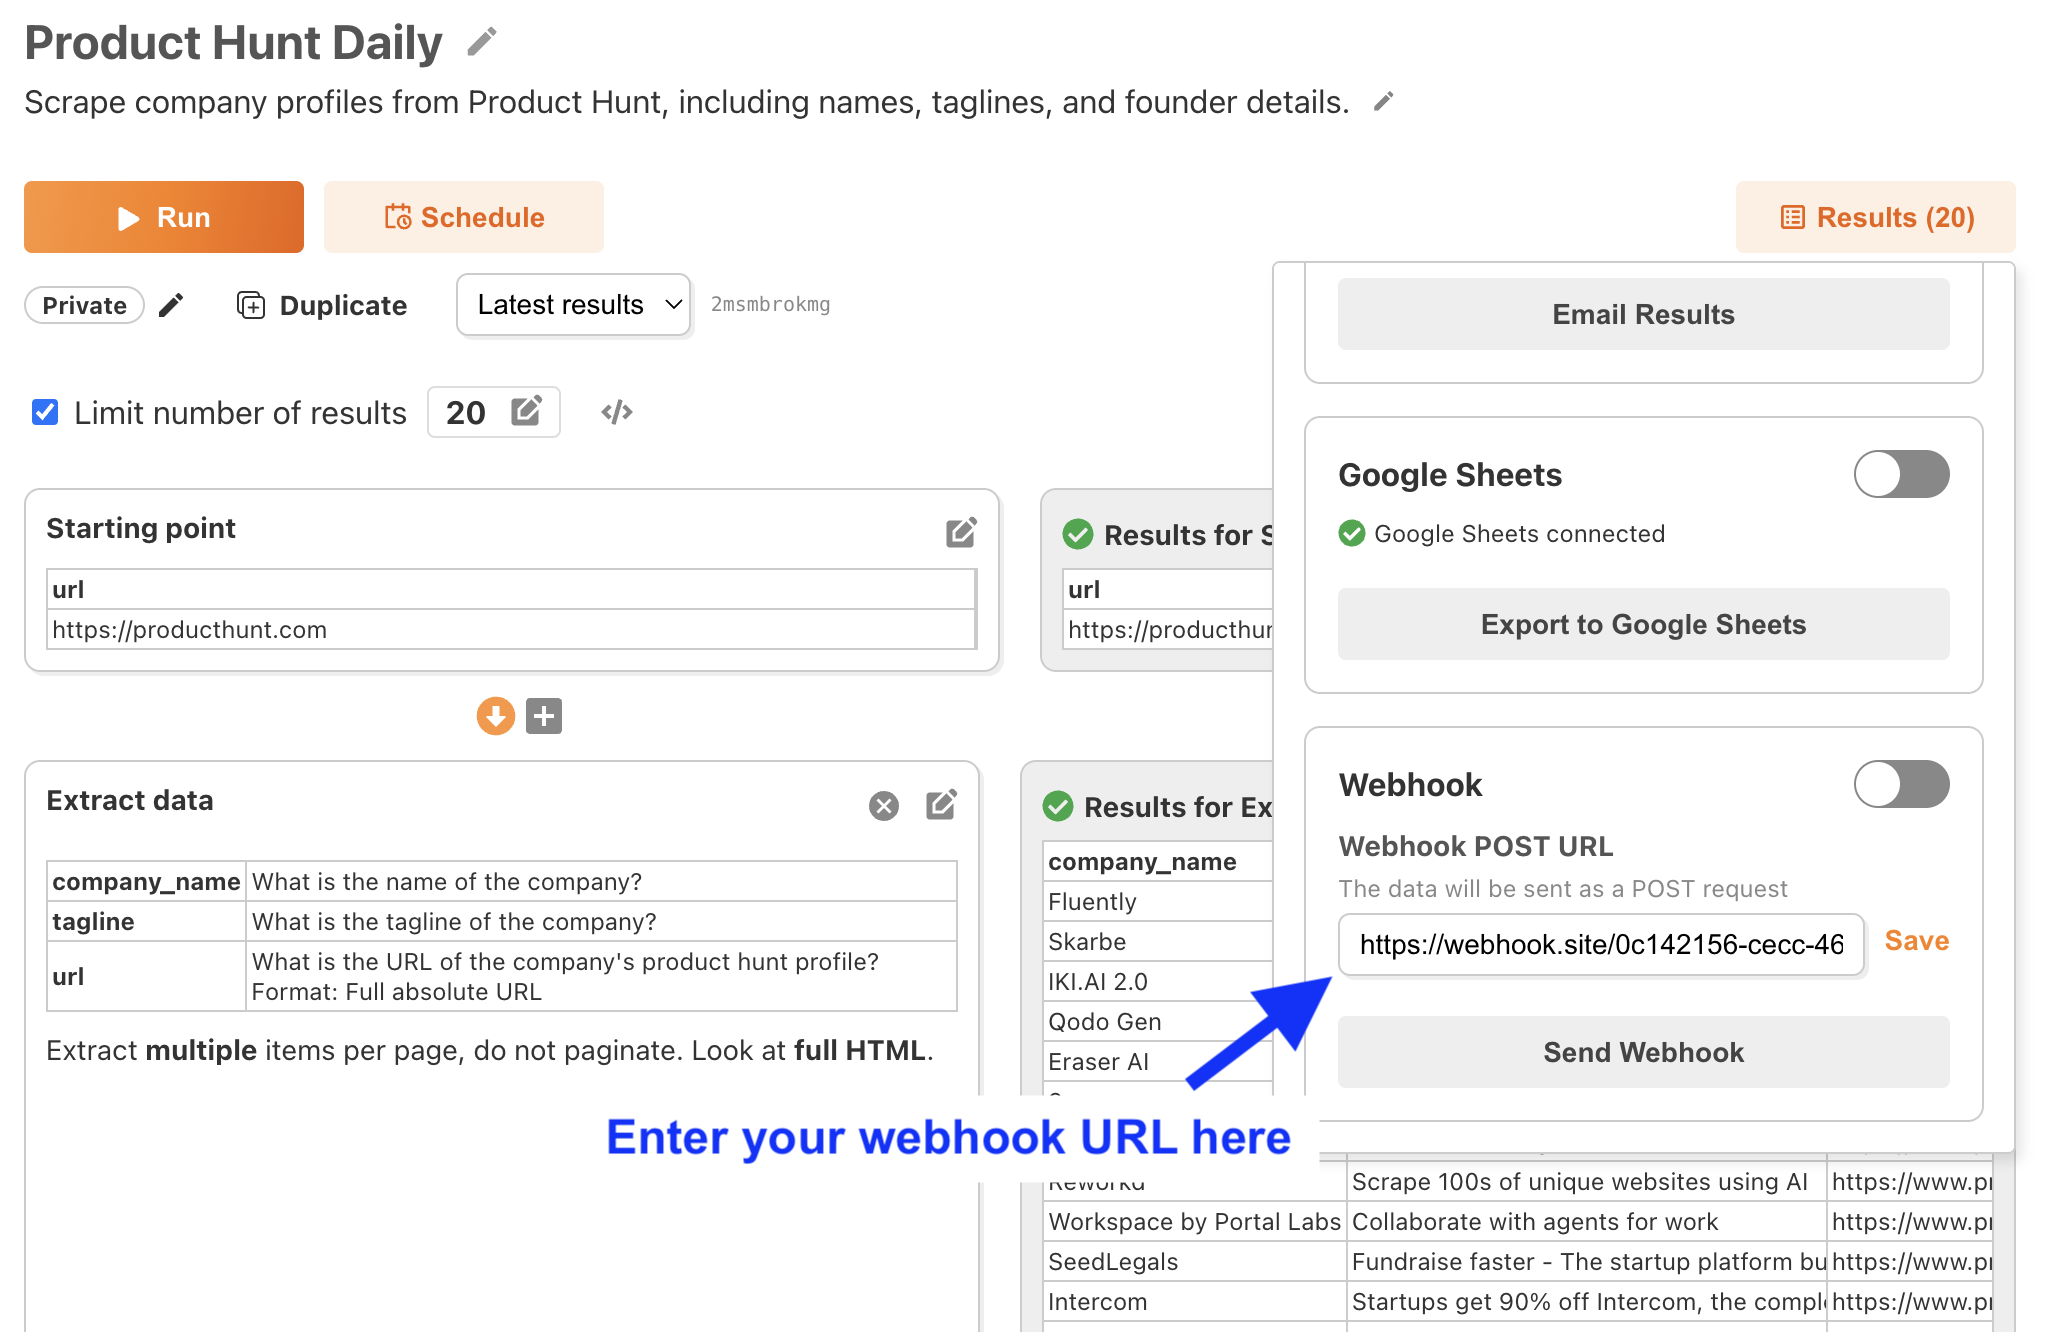Turn on the Webhook toggle
This screenshot has width=2046, height=1332.
coord(1901,784)
